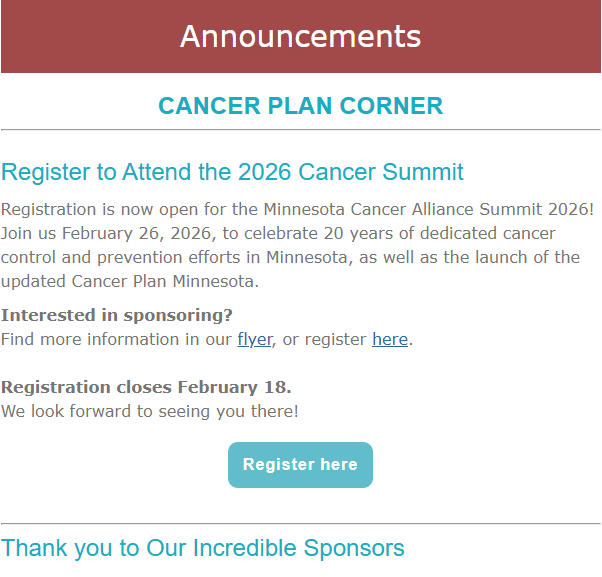Select the CANCER PLAN CORNER heading
Image resolution: width=602 pixels, height=577 pixels.
(x=300, y=106)
